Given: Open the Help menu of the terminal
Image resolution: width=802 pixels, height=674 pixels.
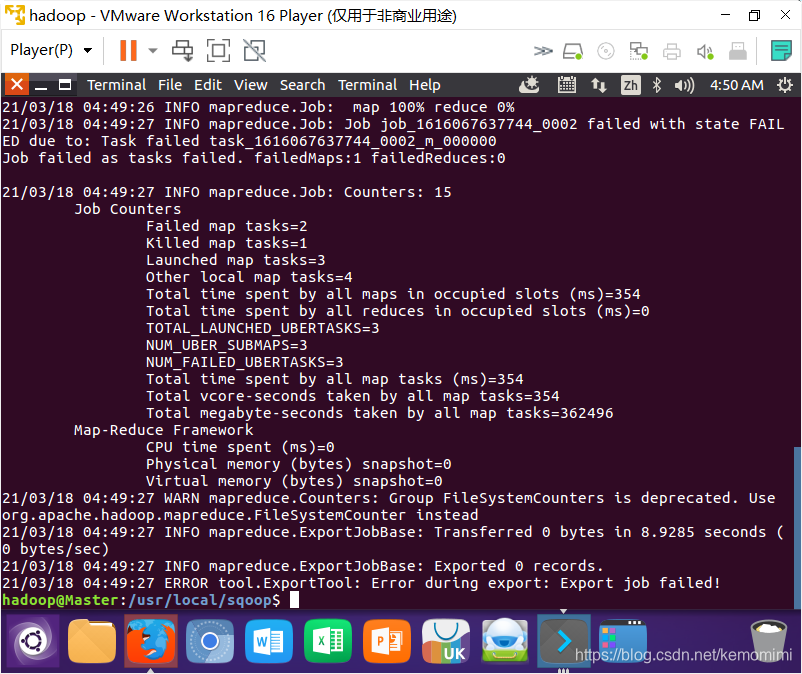Looking at the screenshot, I should (424, 85).
